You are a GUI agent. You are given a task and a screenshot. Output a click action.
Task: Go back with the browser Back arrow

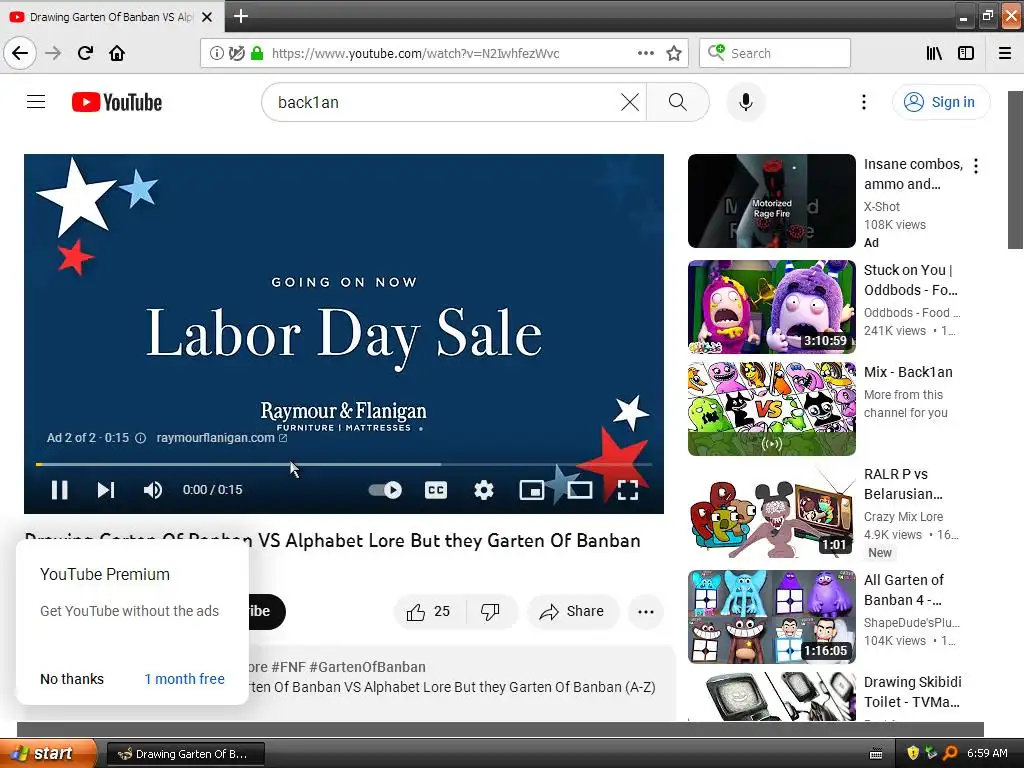tap(20, 53)
